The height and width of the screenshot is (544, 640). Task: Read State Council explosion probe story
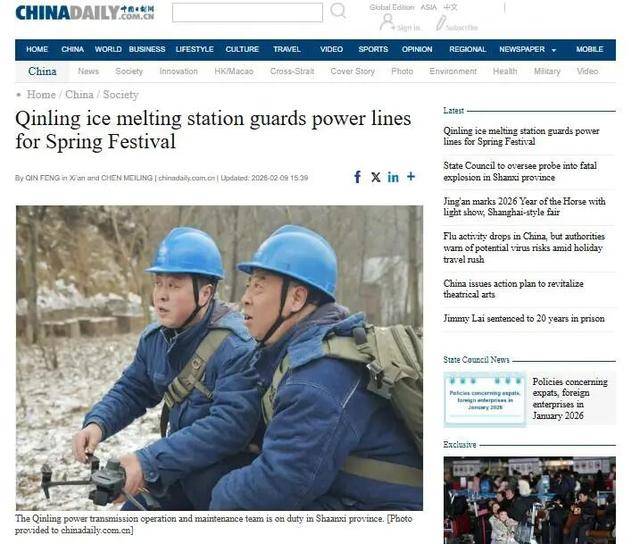[520, 171]
